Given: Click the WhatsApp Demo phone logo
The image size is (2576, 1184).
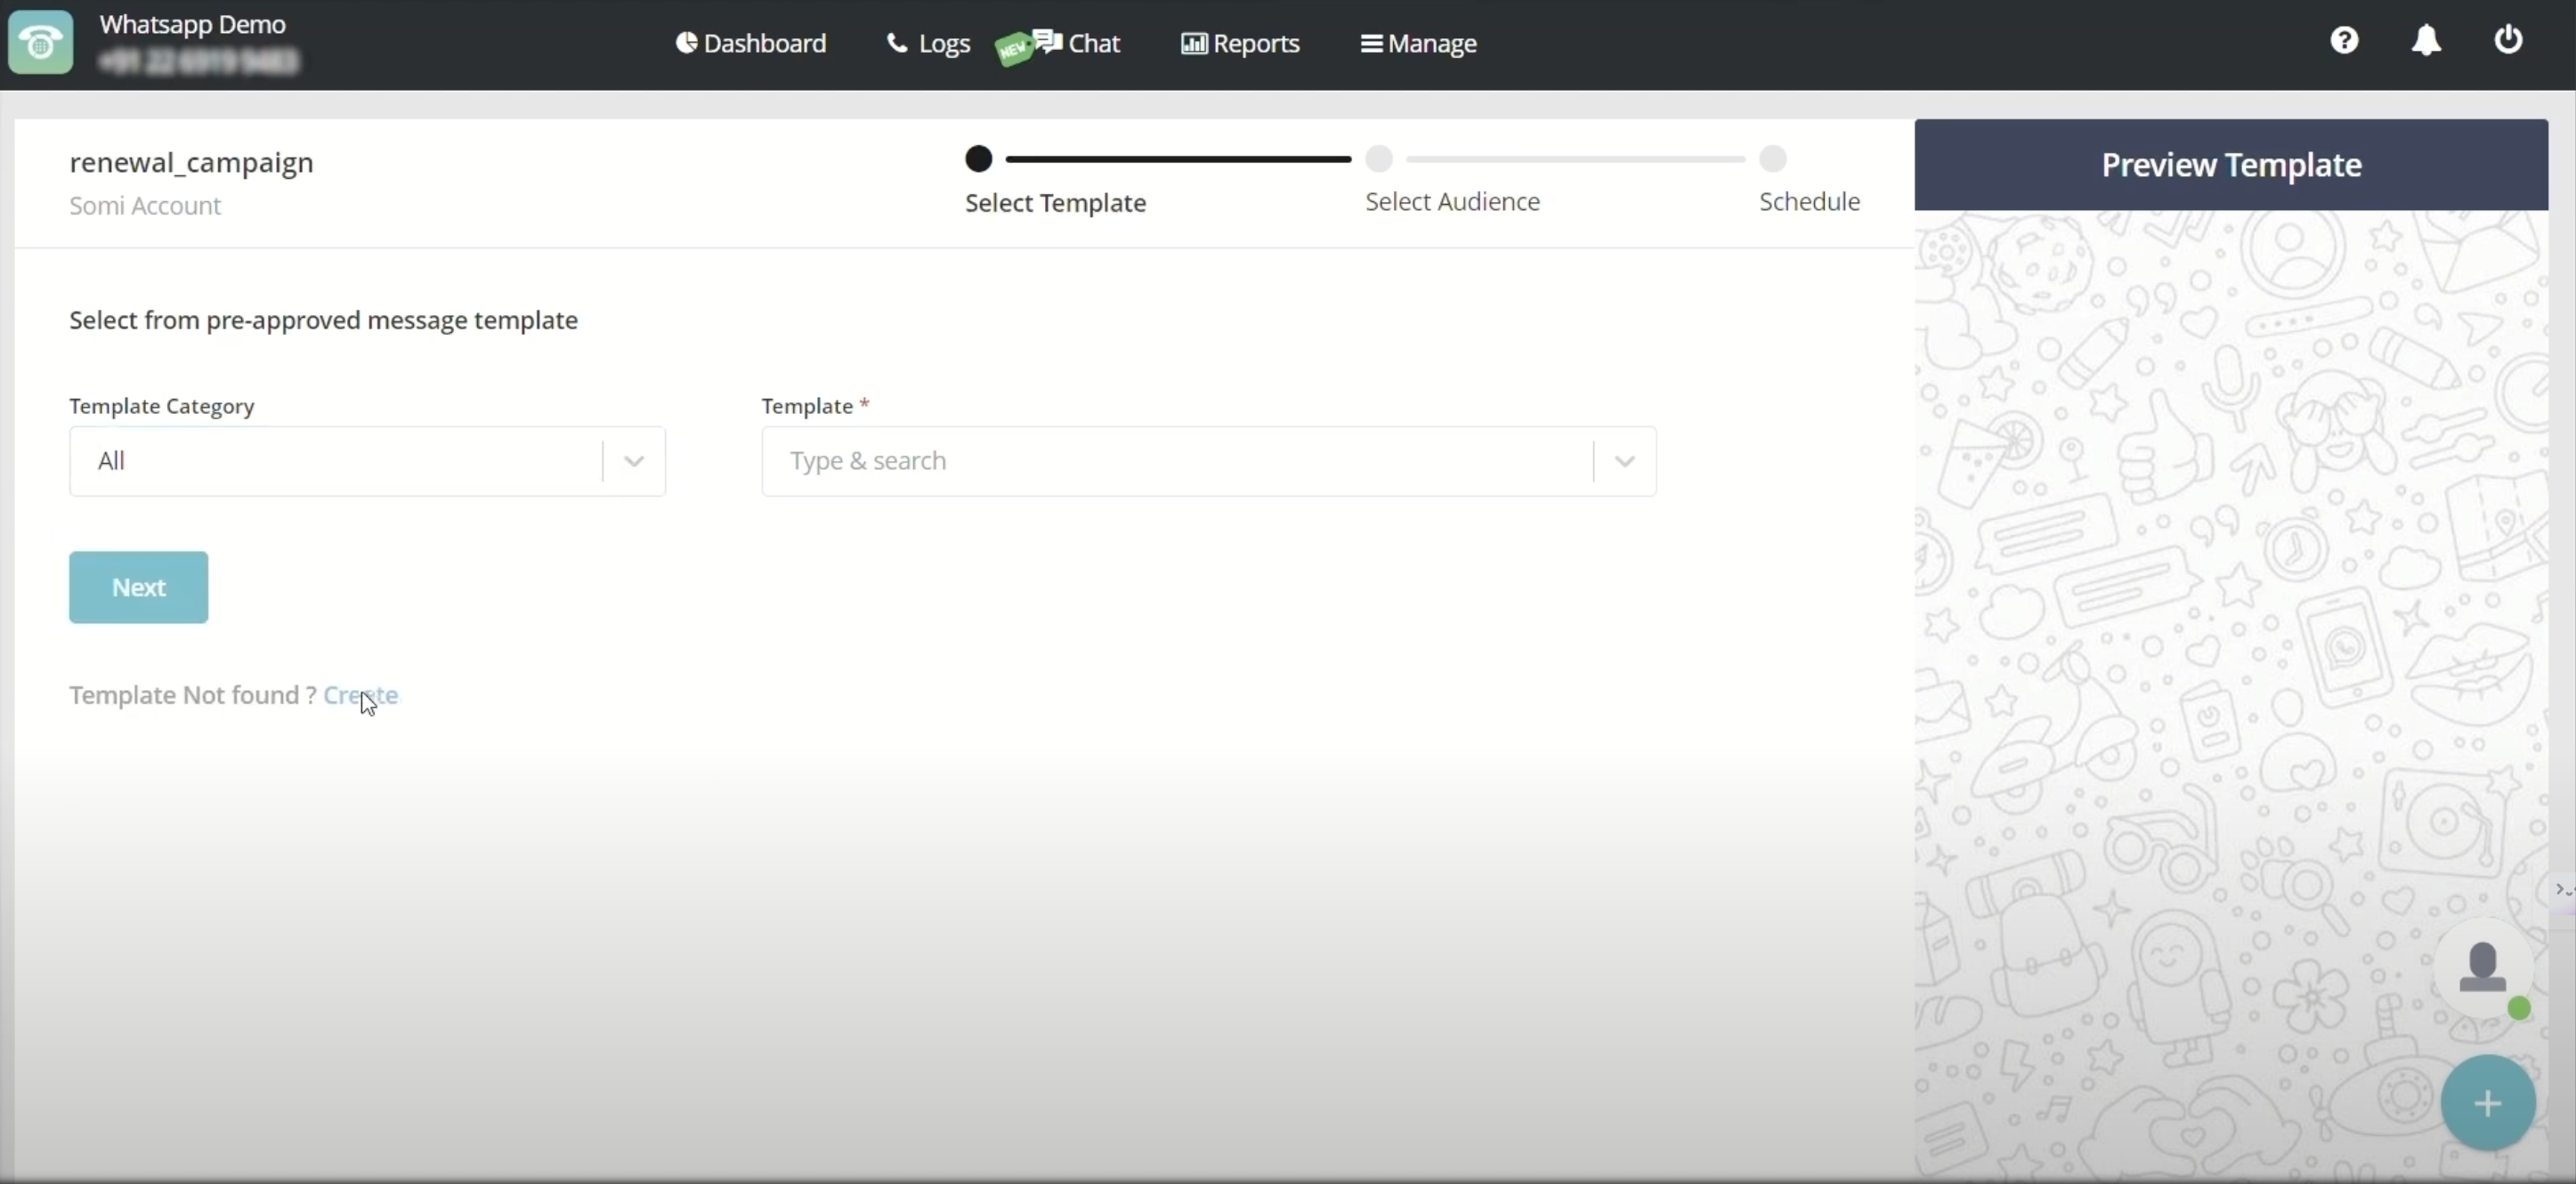Looking at the screenshot, I should 40,42.
